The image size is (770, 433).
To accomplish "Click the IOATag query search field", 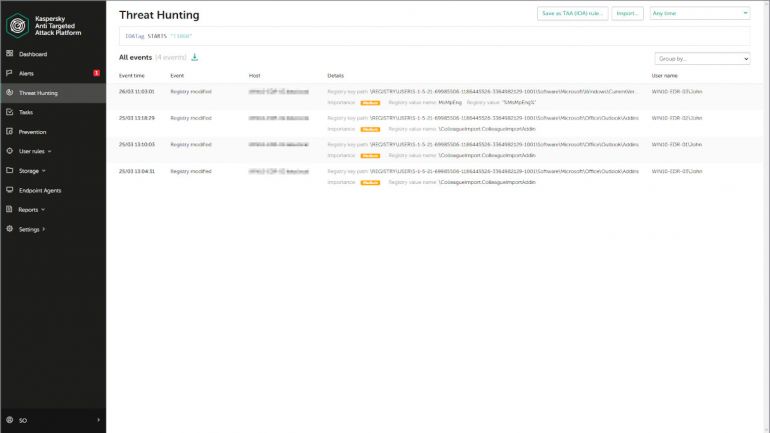I will tap(430, 36).
